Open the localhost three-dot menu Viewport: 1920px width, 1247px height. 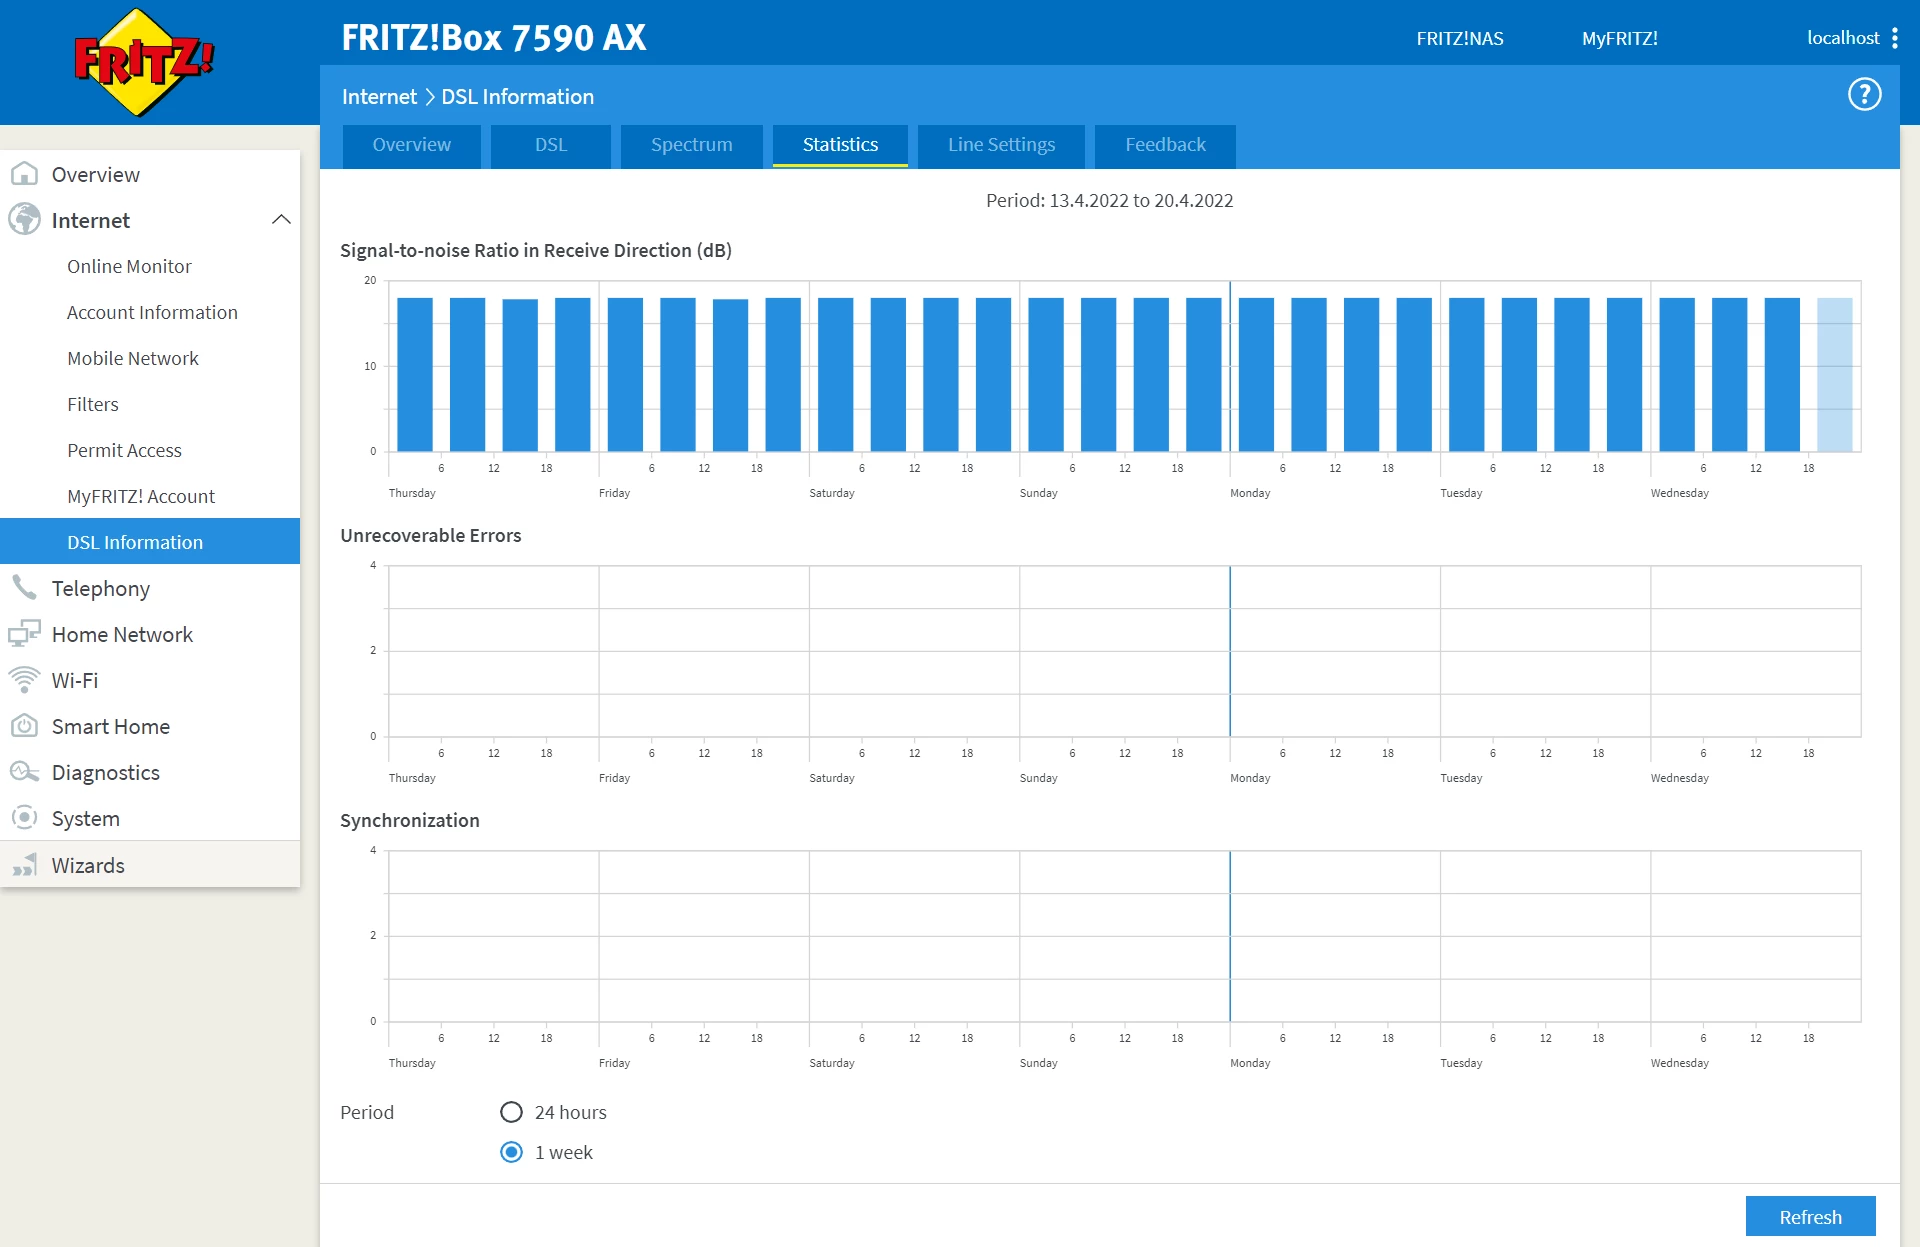1895,38
